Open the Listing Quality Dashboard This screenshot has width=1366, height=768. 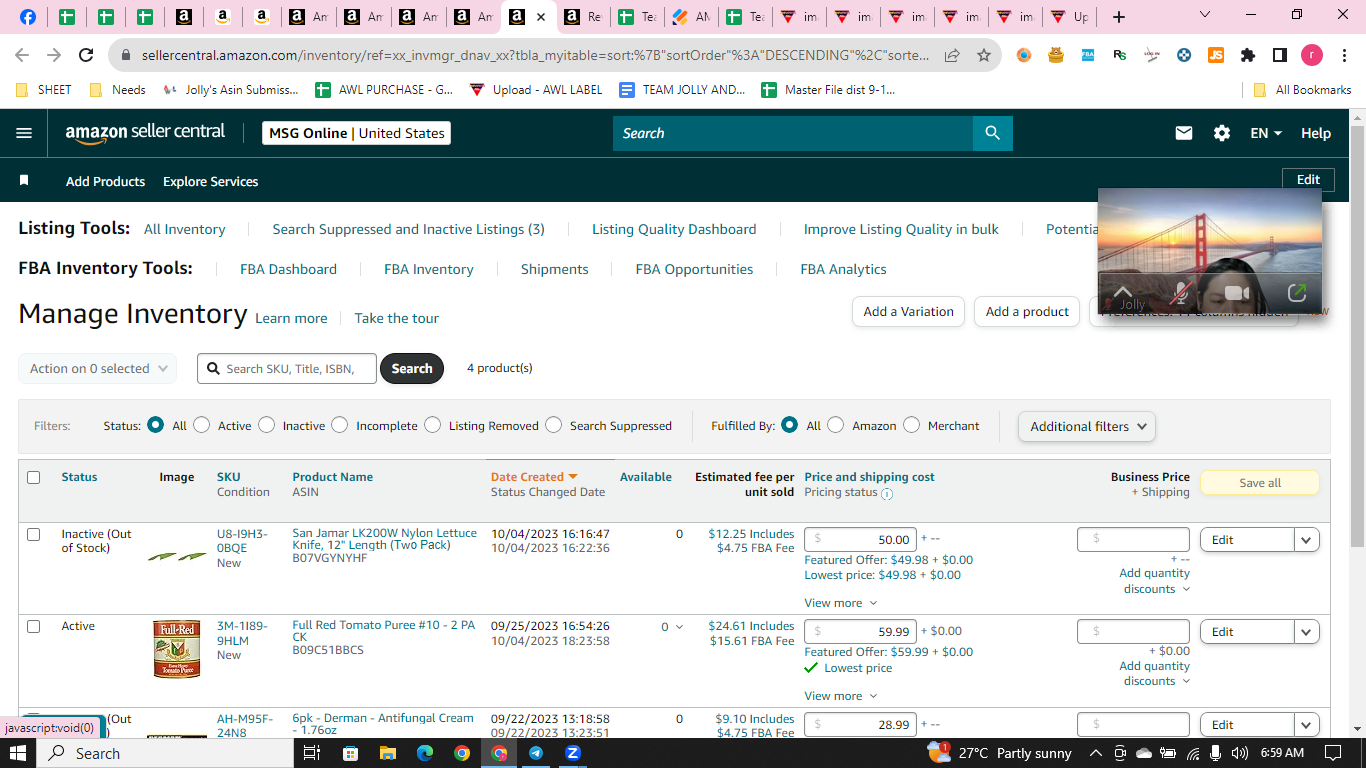674,229
